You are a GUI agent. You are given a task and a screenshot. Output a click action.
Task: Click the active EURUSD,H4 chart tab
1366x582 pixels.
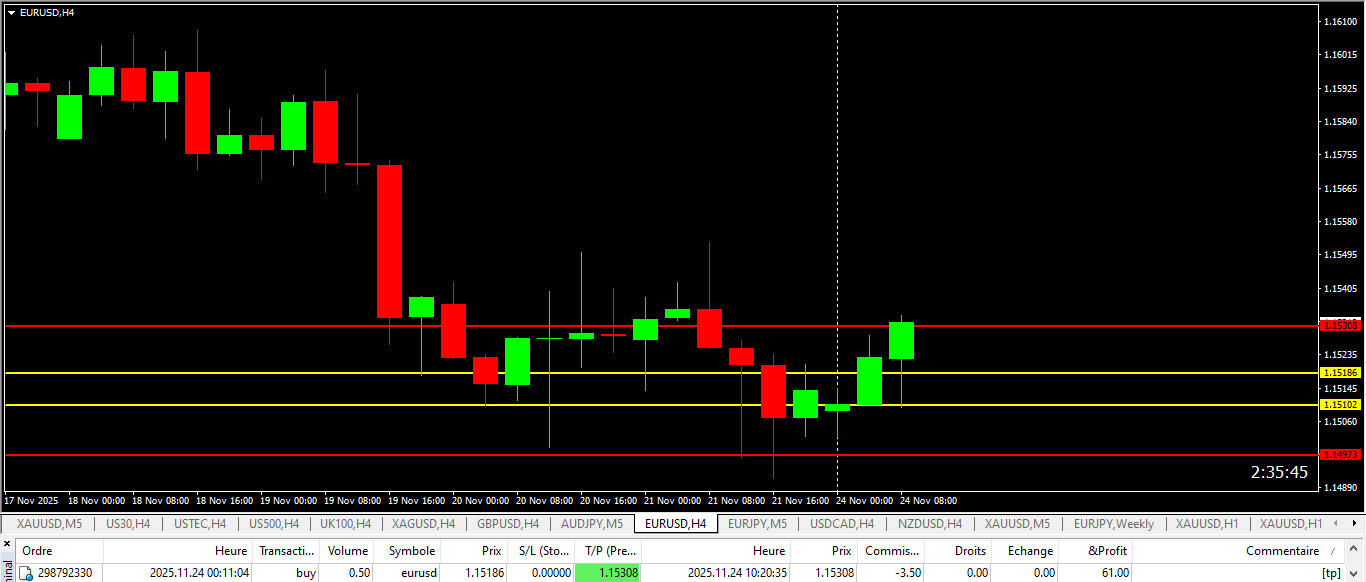(675, 523)
